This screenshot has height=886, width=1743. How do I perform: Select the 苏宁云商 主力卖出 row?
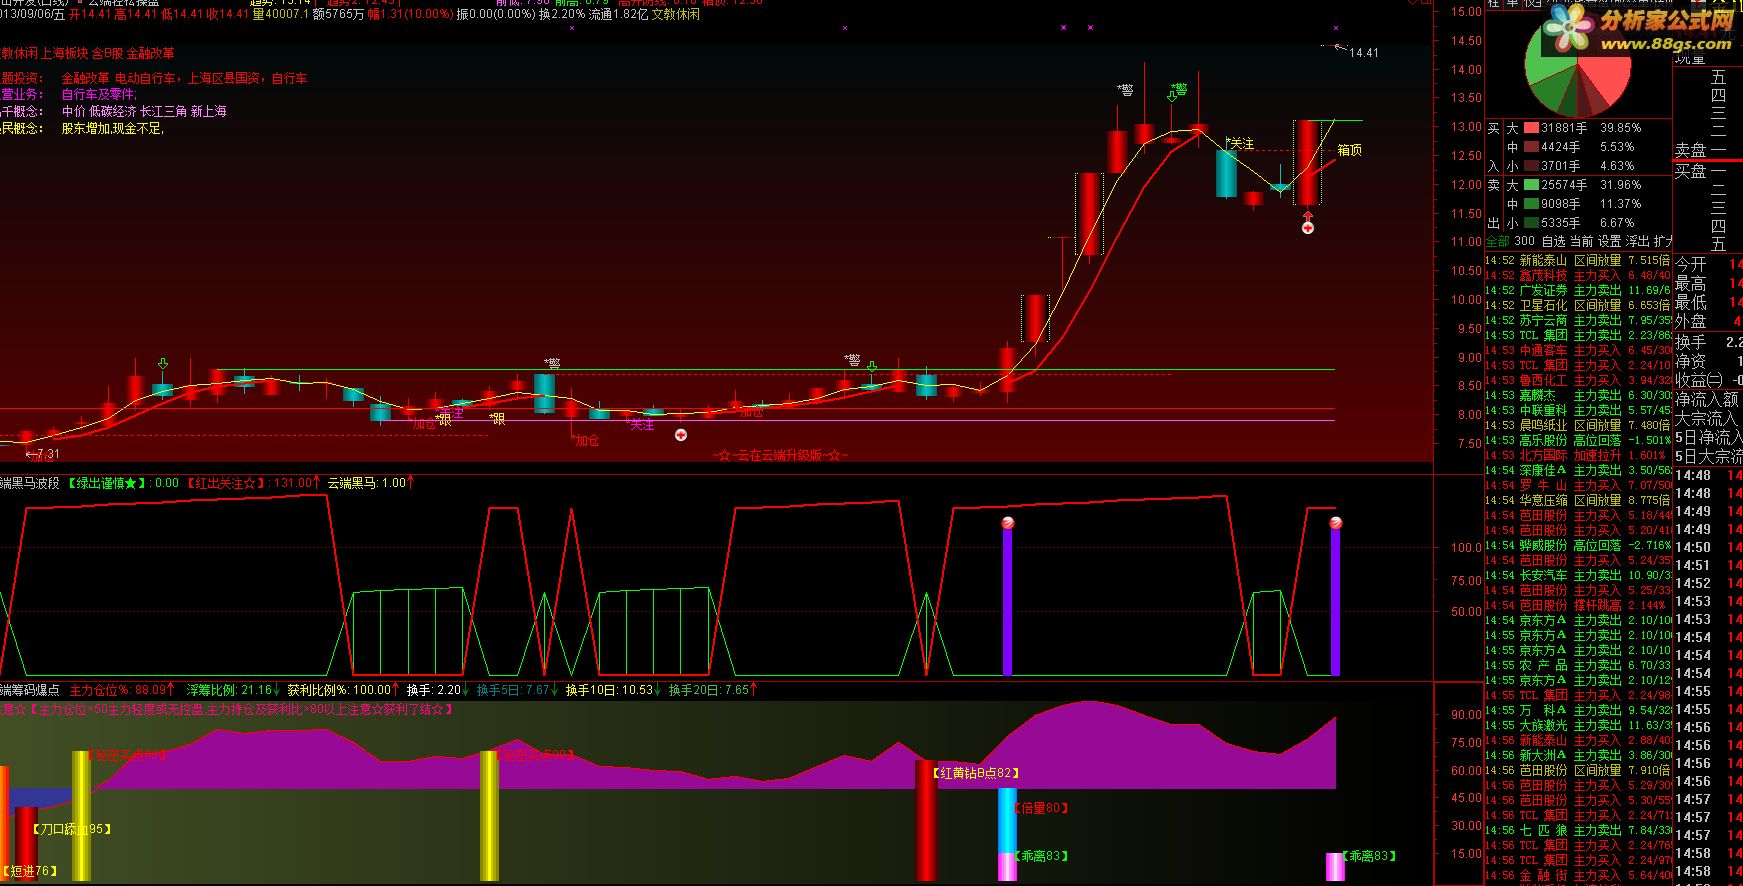coord(1577,320)
